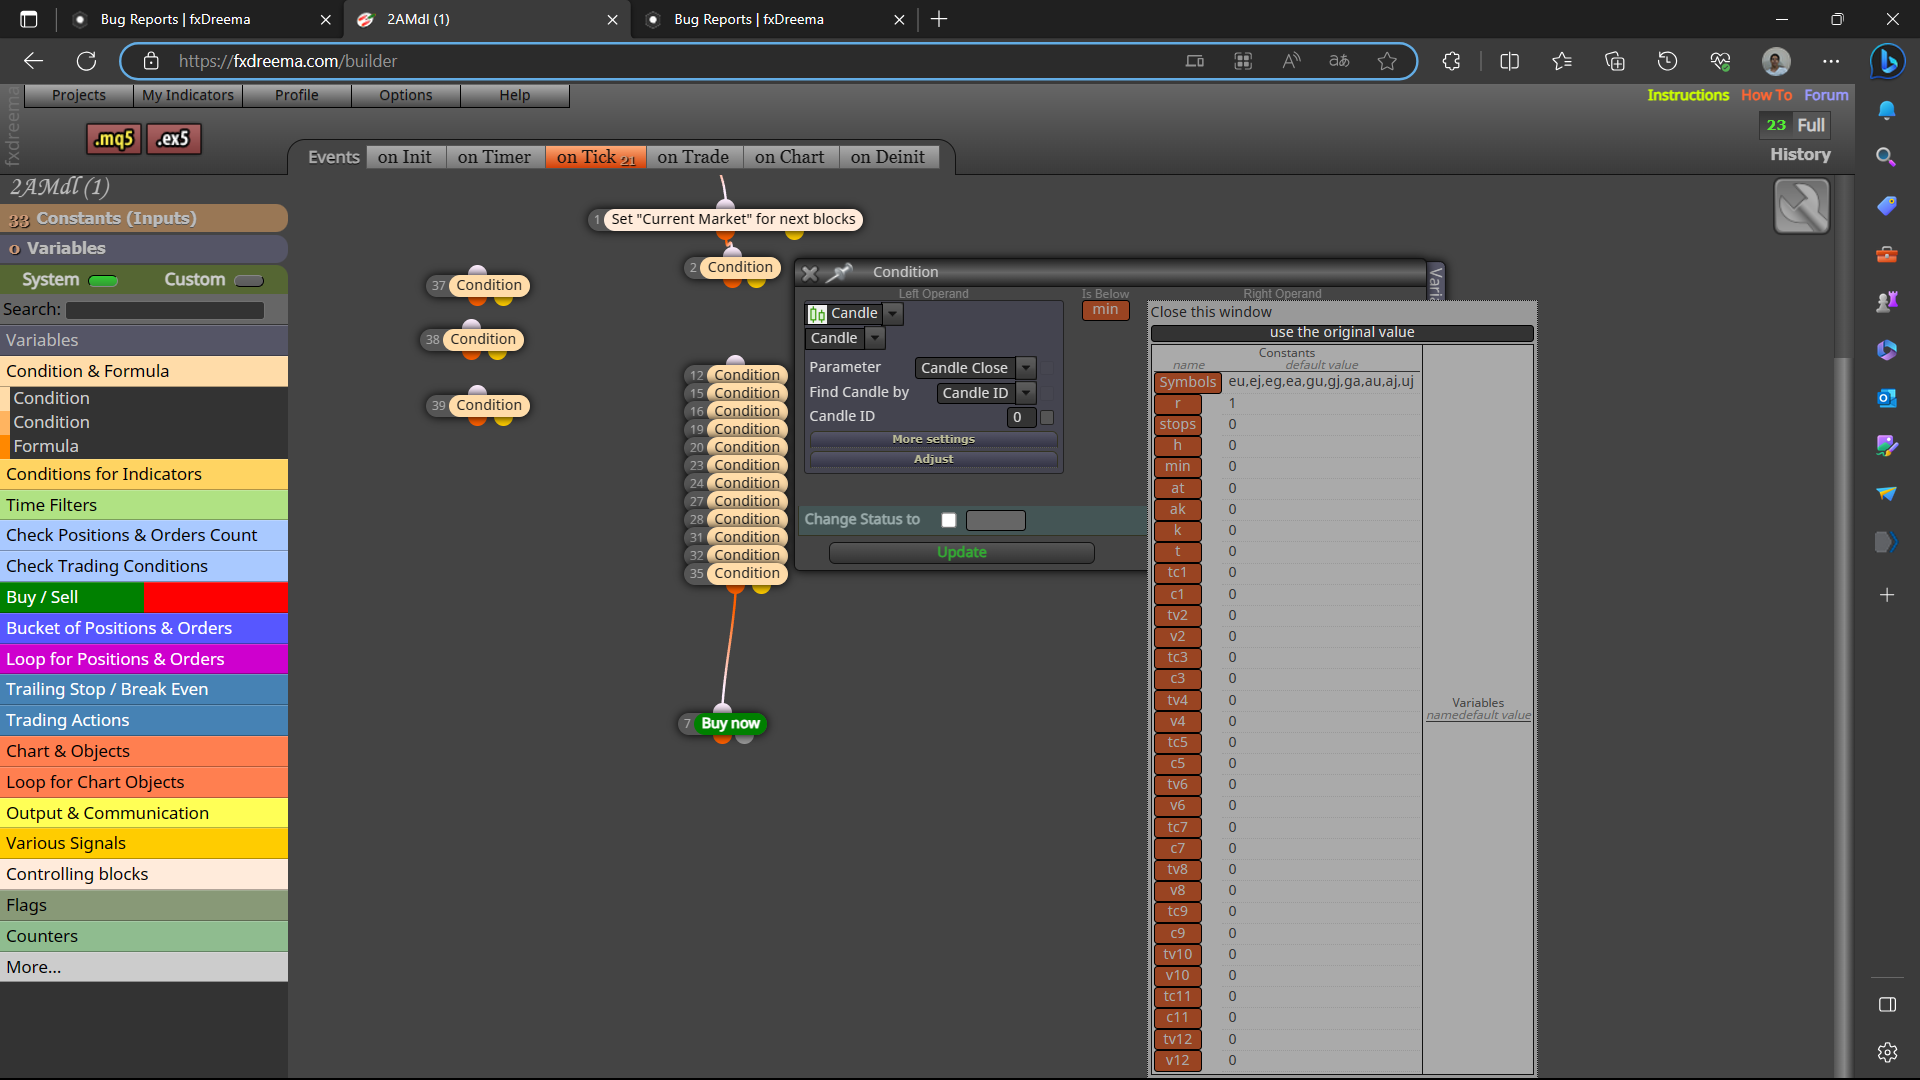The width and height of the screenshot is (1920, 1080).
Task: Add a new Edge sidebar app with plus
Action: point(1886,594)
